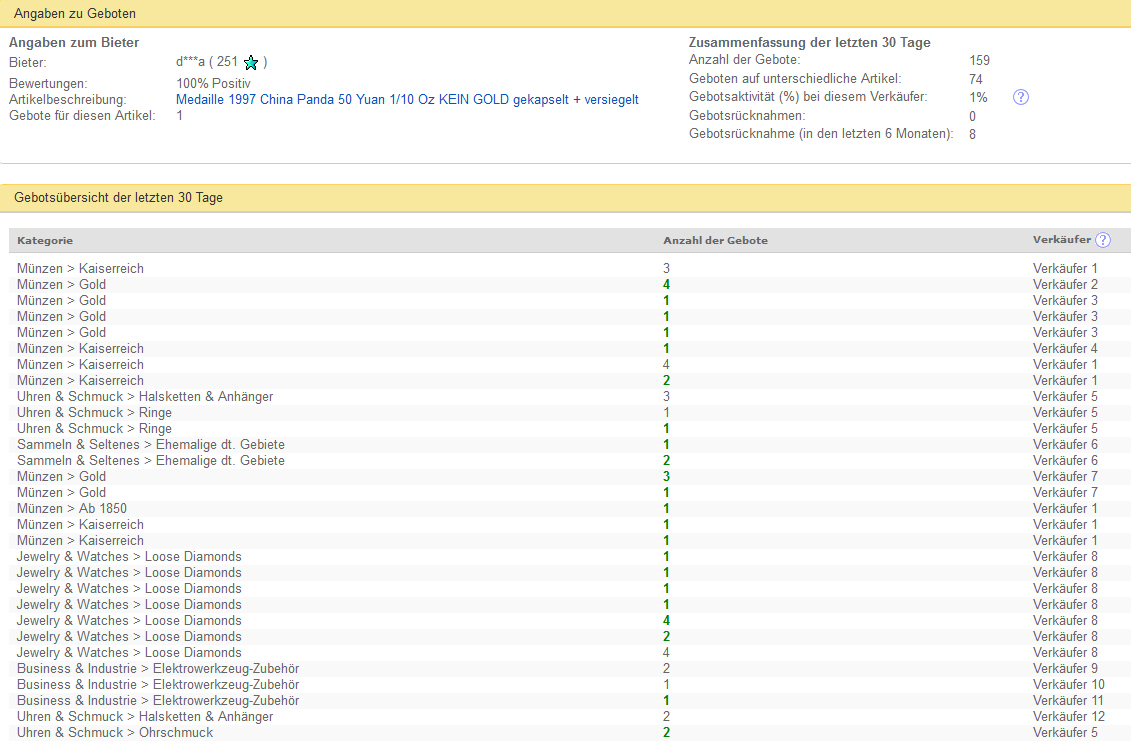Click the Gebotsübersicht der letzten 30 Tage header
The width and height of the screenshot is (1131, 747).
(x=118, y=198)
